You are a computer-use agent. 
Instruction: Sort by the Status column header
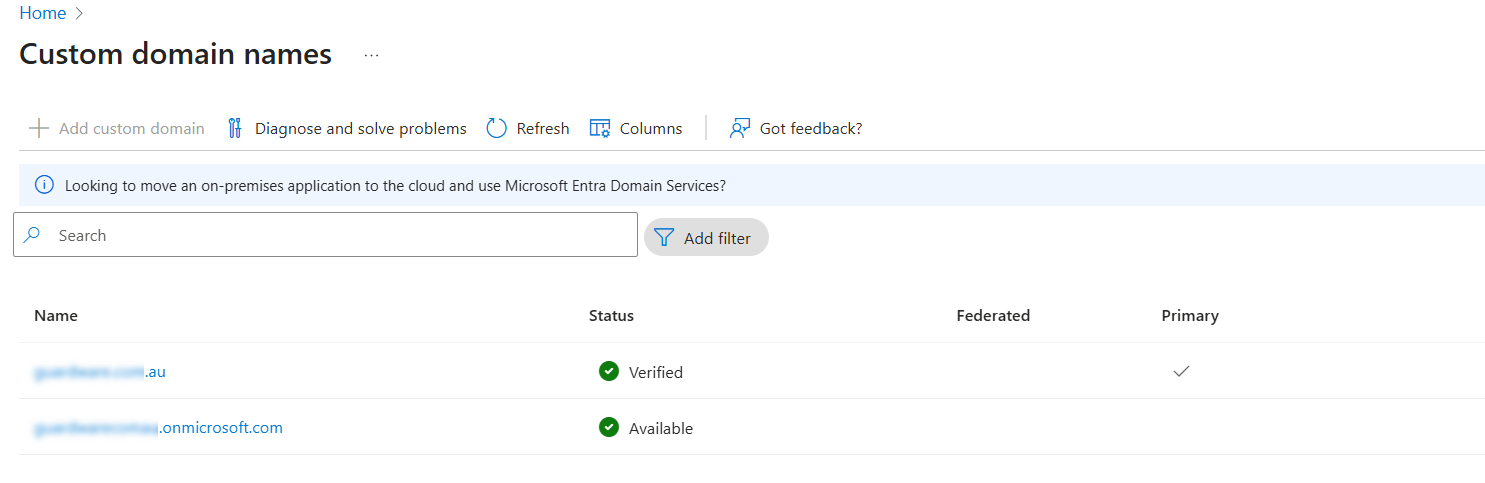tap(611, 316)
